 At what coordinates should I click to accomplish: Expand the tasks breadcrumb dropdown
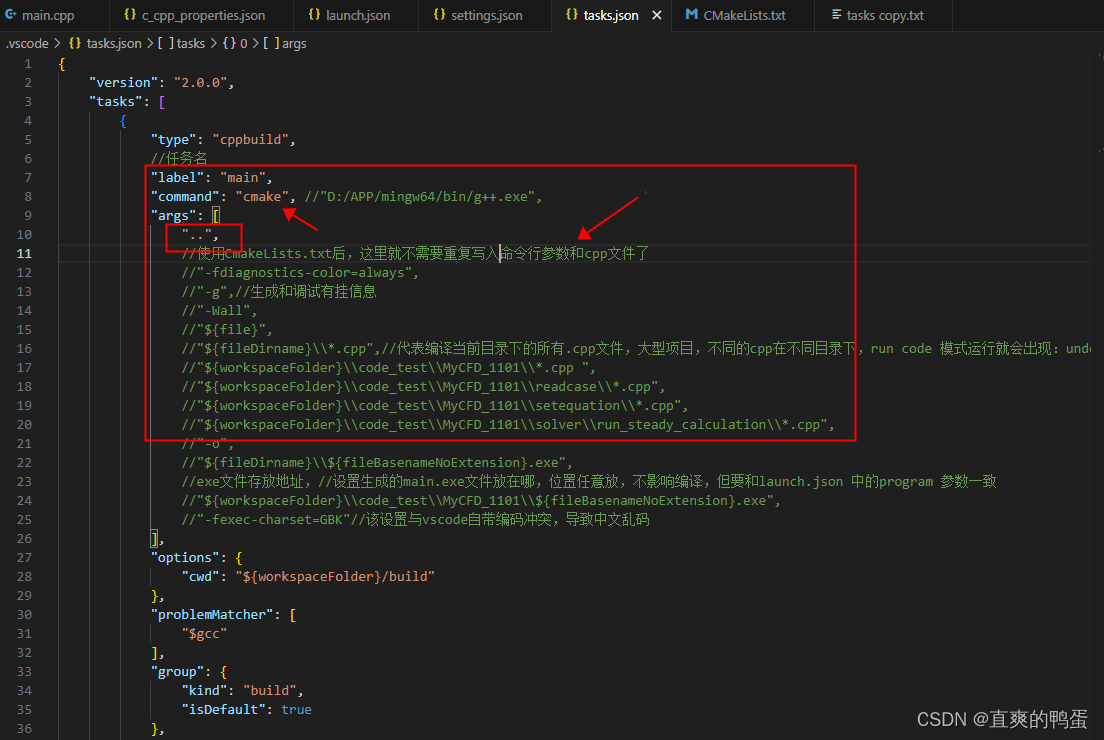pyautogui.click(x=186, y=43)
